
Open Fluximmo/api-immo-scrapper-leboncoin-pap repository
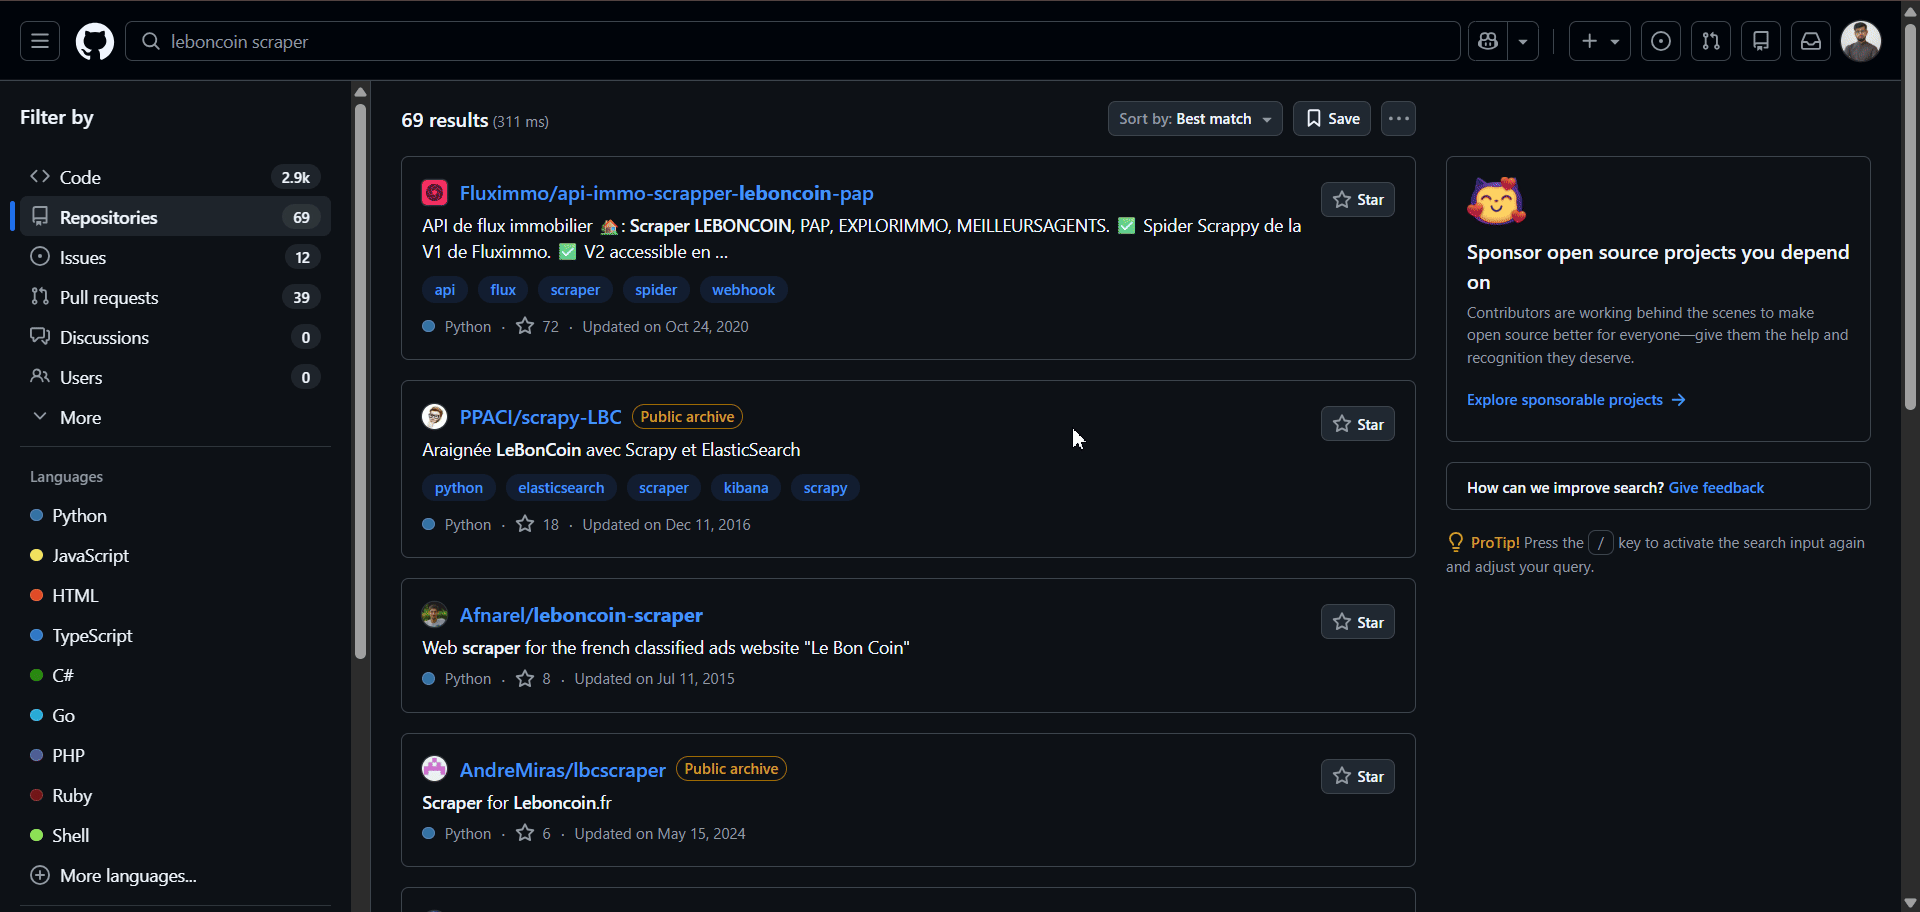click(666, 193)
